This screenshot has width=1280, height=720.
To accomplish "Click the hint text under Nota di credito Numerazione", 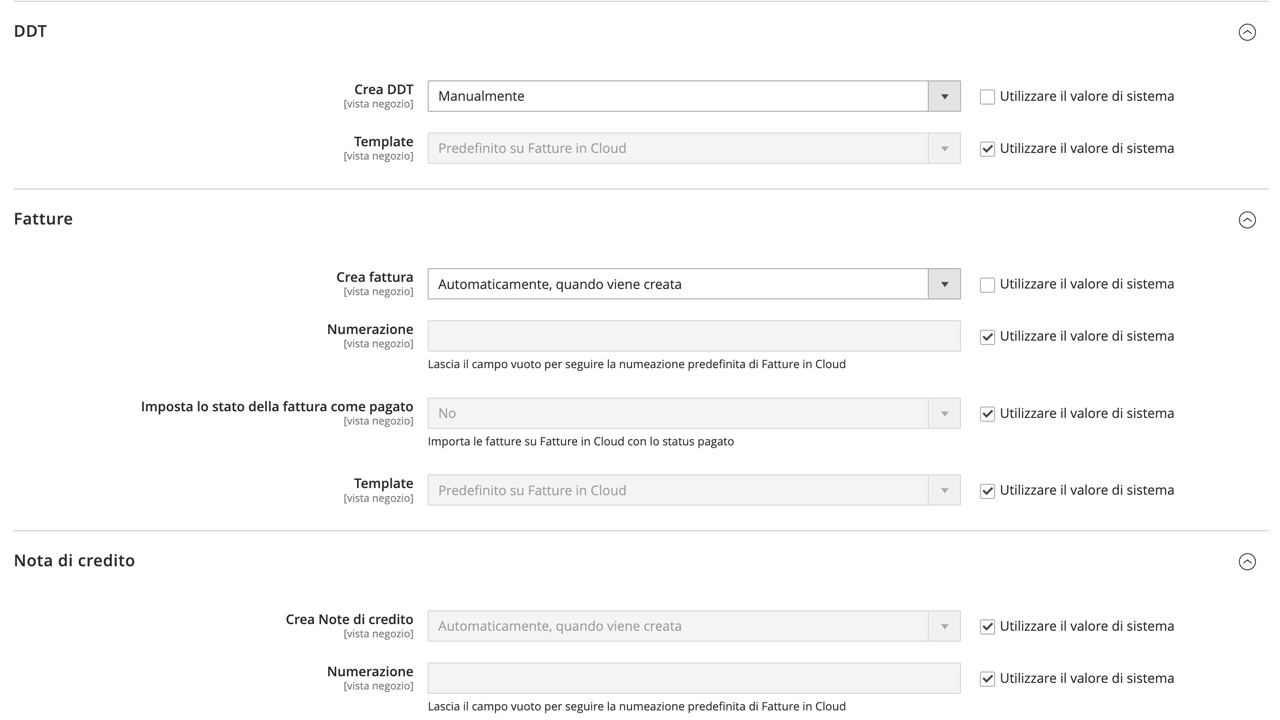I will coord(637,706).
